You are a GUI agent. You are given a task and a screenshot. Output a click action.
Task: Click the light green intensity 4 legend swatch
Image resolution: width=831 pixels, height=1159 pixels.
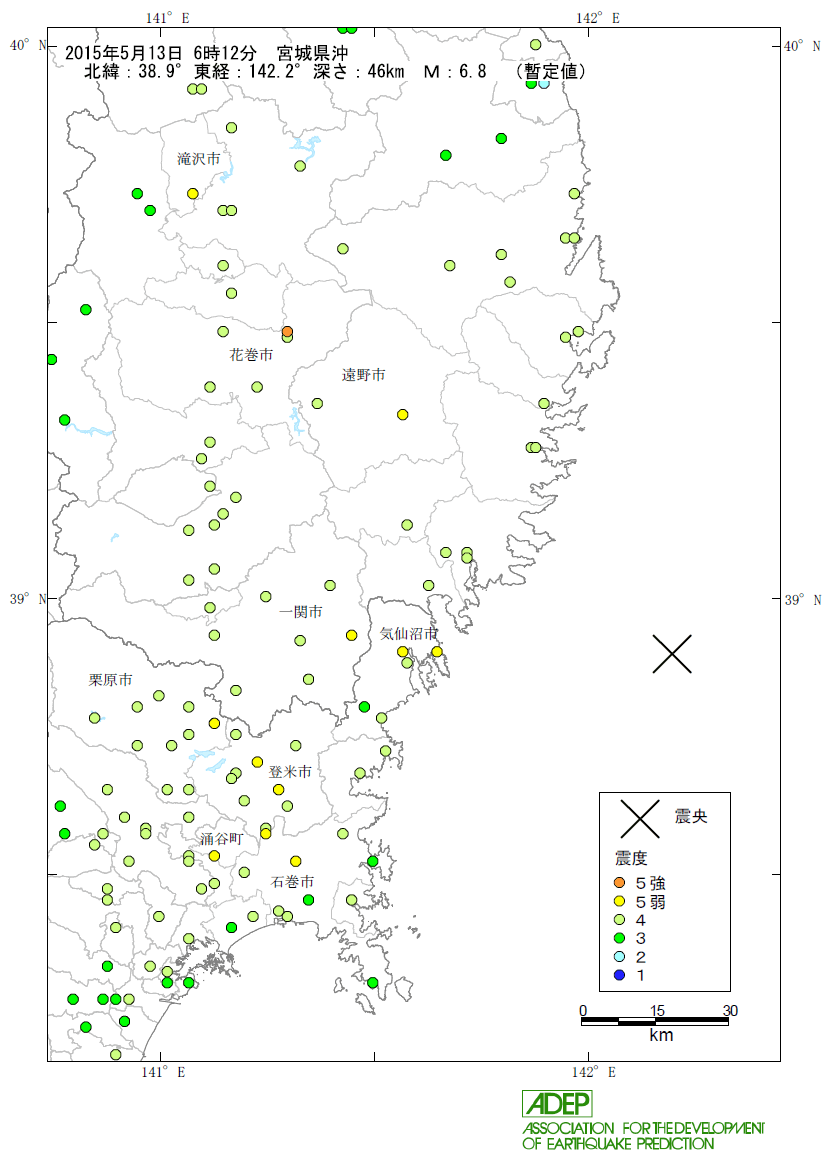point(620,920)
